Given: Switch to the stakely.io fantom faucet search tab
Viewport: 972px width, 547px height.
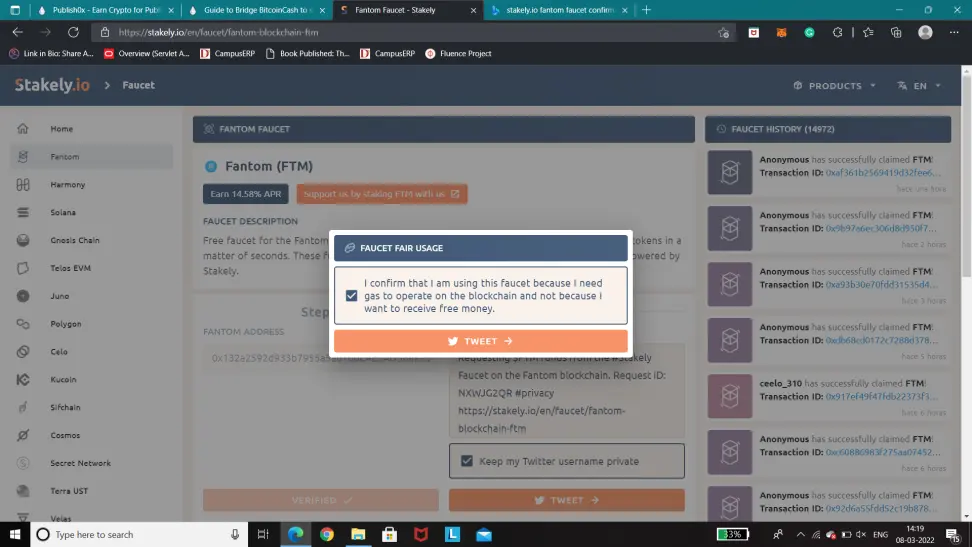Looking at the screenshot, I should pos(559,10).
